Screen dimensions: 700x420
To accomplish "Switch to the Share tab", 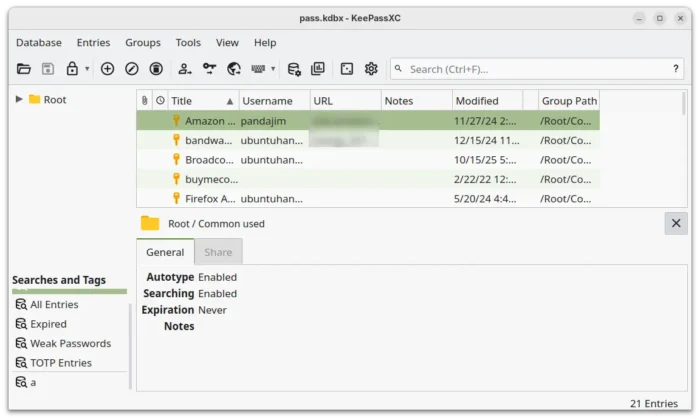I will pyautogui.click(x=218, y=253).
